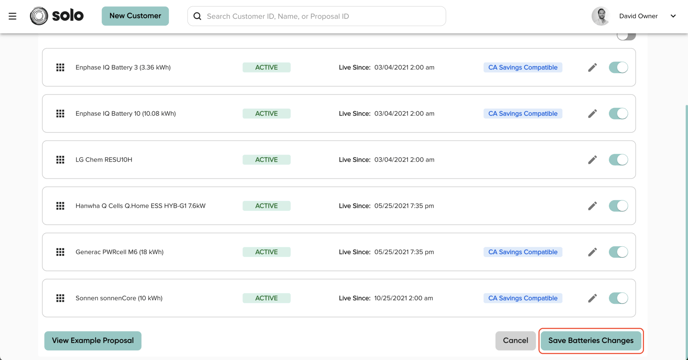
Task: Expand the David Owner account dropdown
Action: click(x=673, y=16)
